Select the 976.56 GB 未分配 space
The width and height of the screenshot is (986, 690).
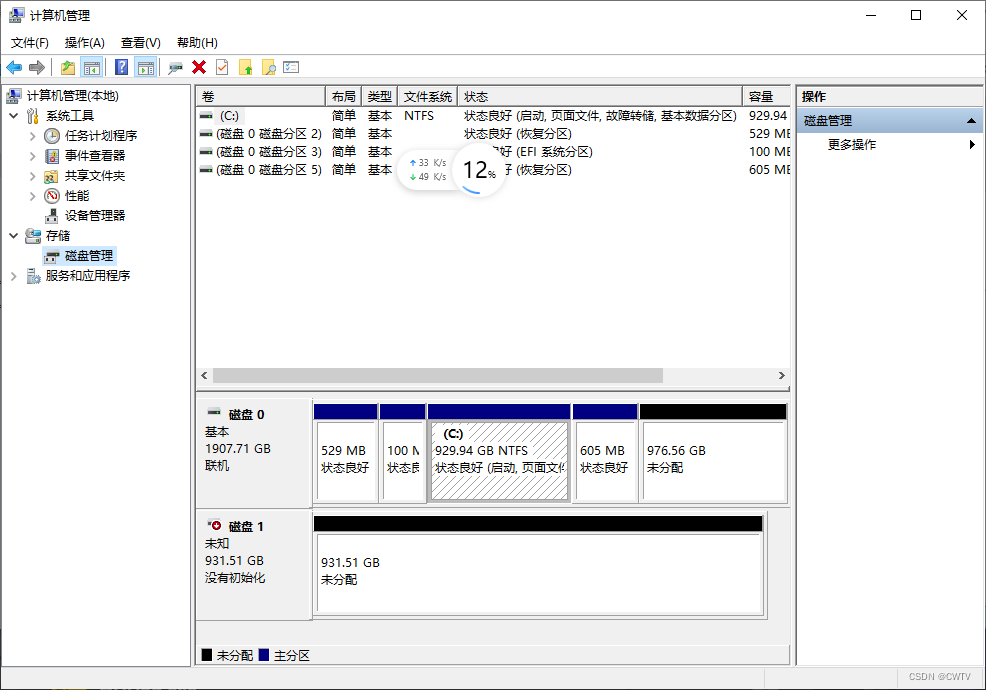tap(713, 453)
